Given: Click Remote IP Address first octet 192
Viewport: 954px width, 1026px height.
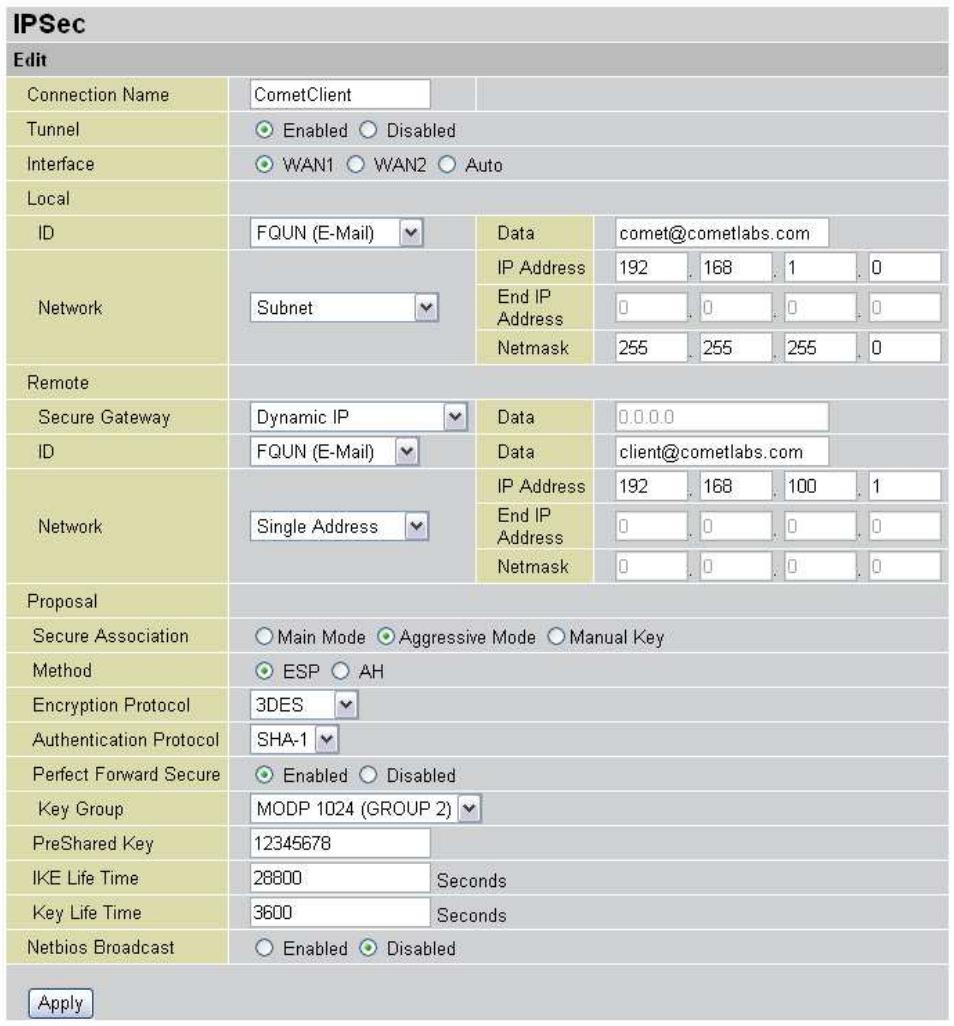Looking at the screenshot, I should 651,486.
